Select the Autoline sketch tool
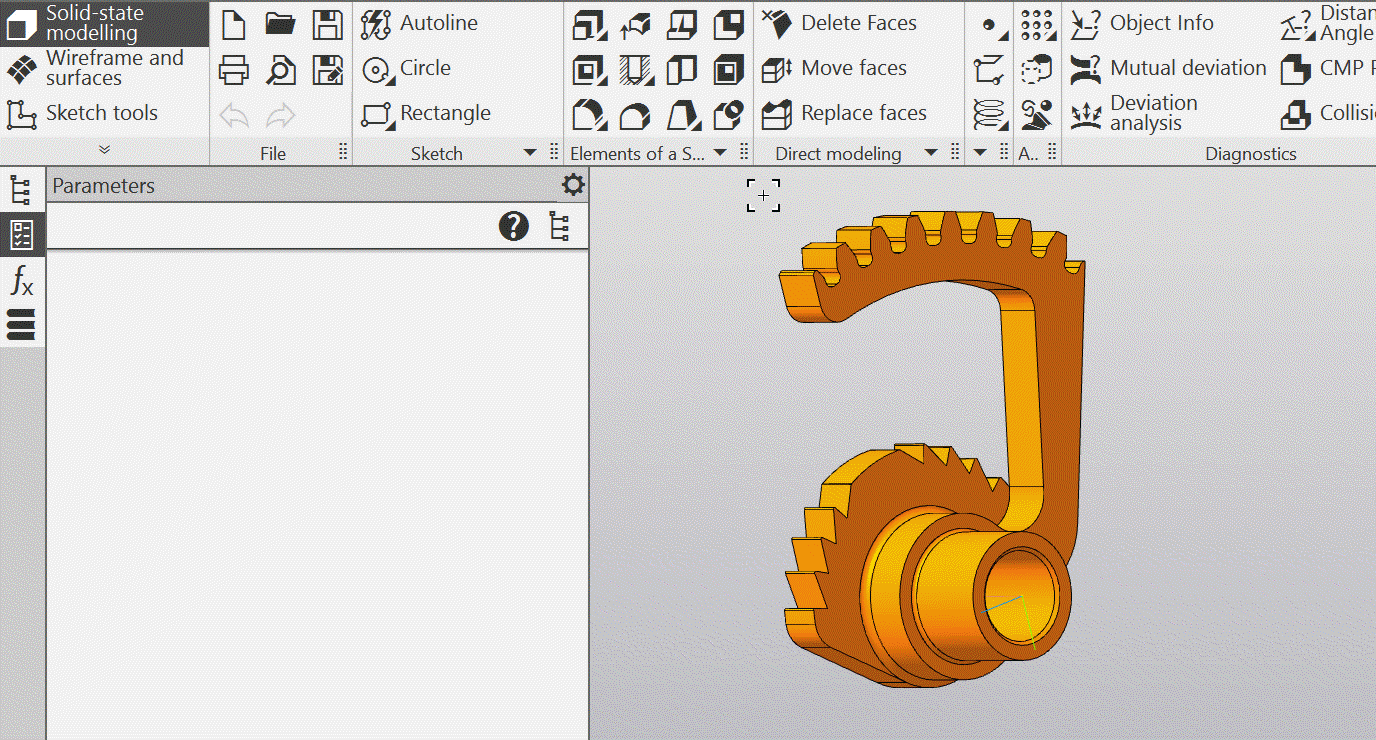 point(419,23)
